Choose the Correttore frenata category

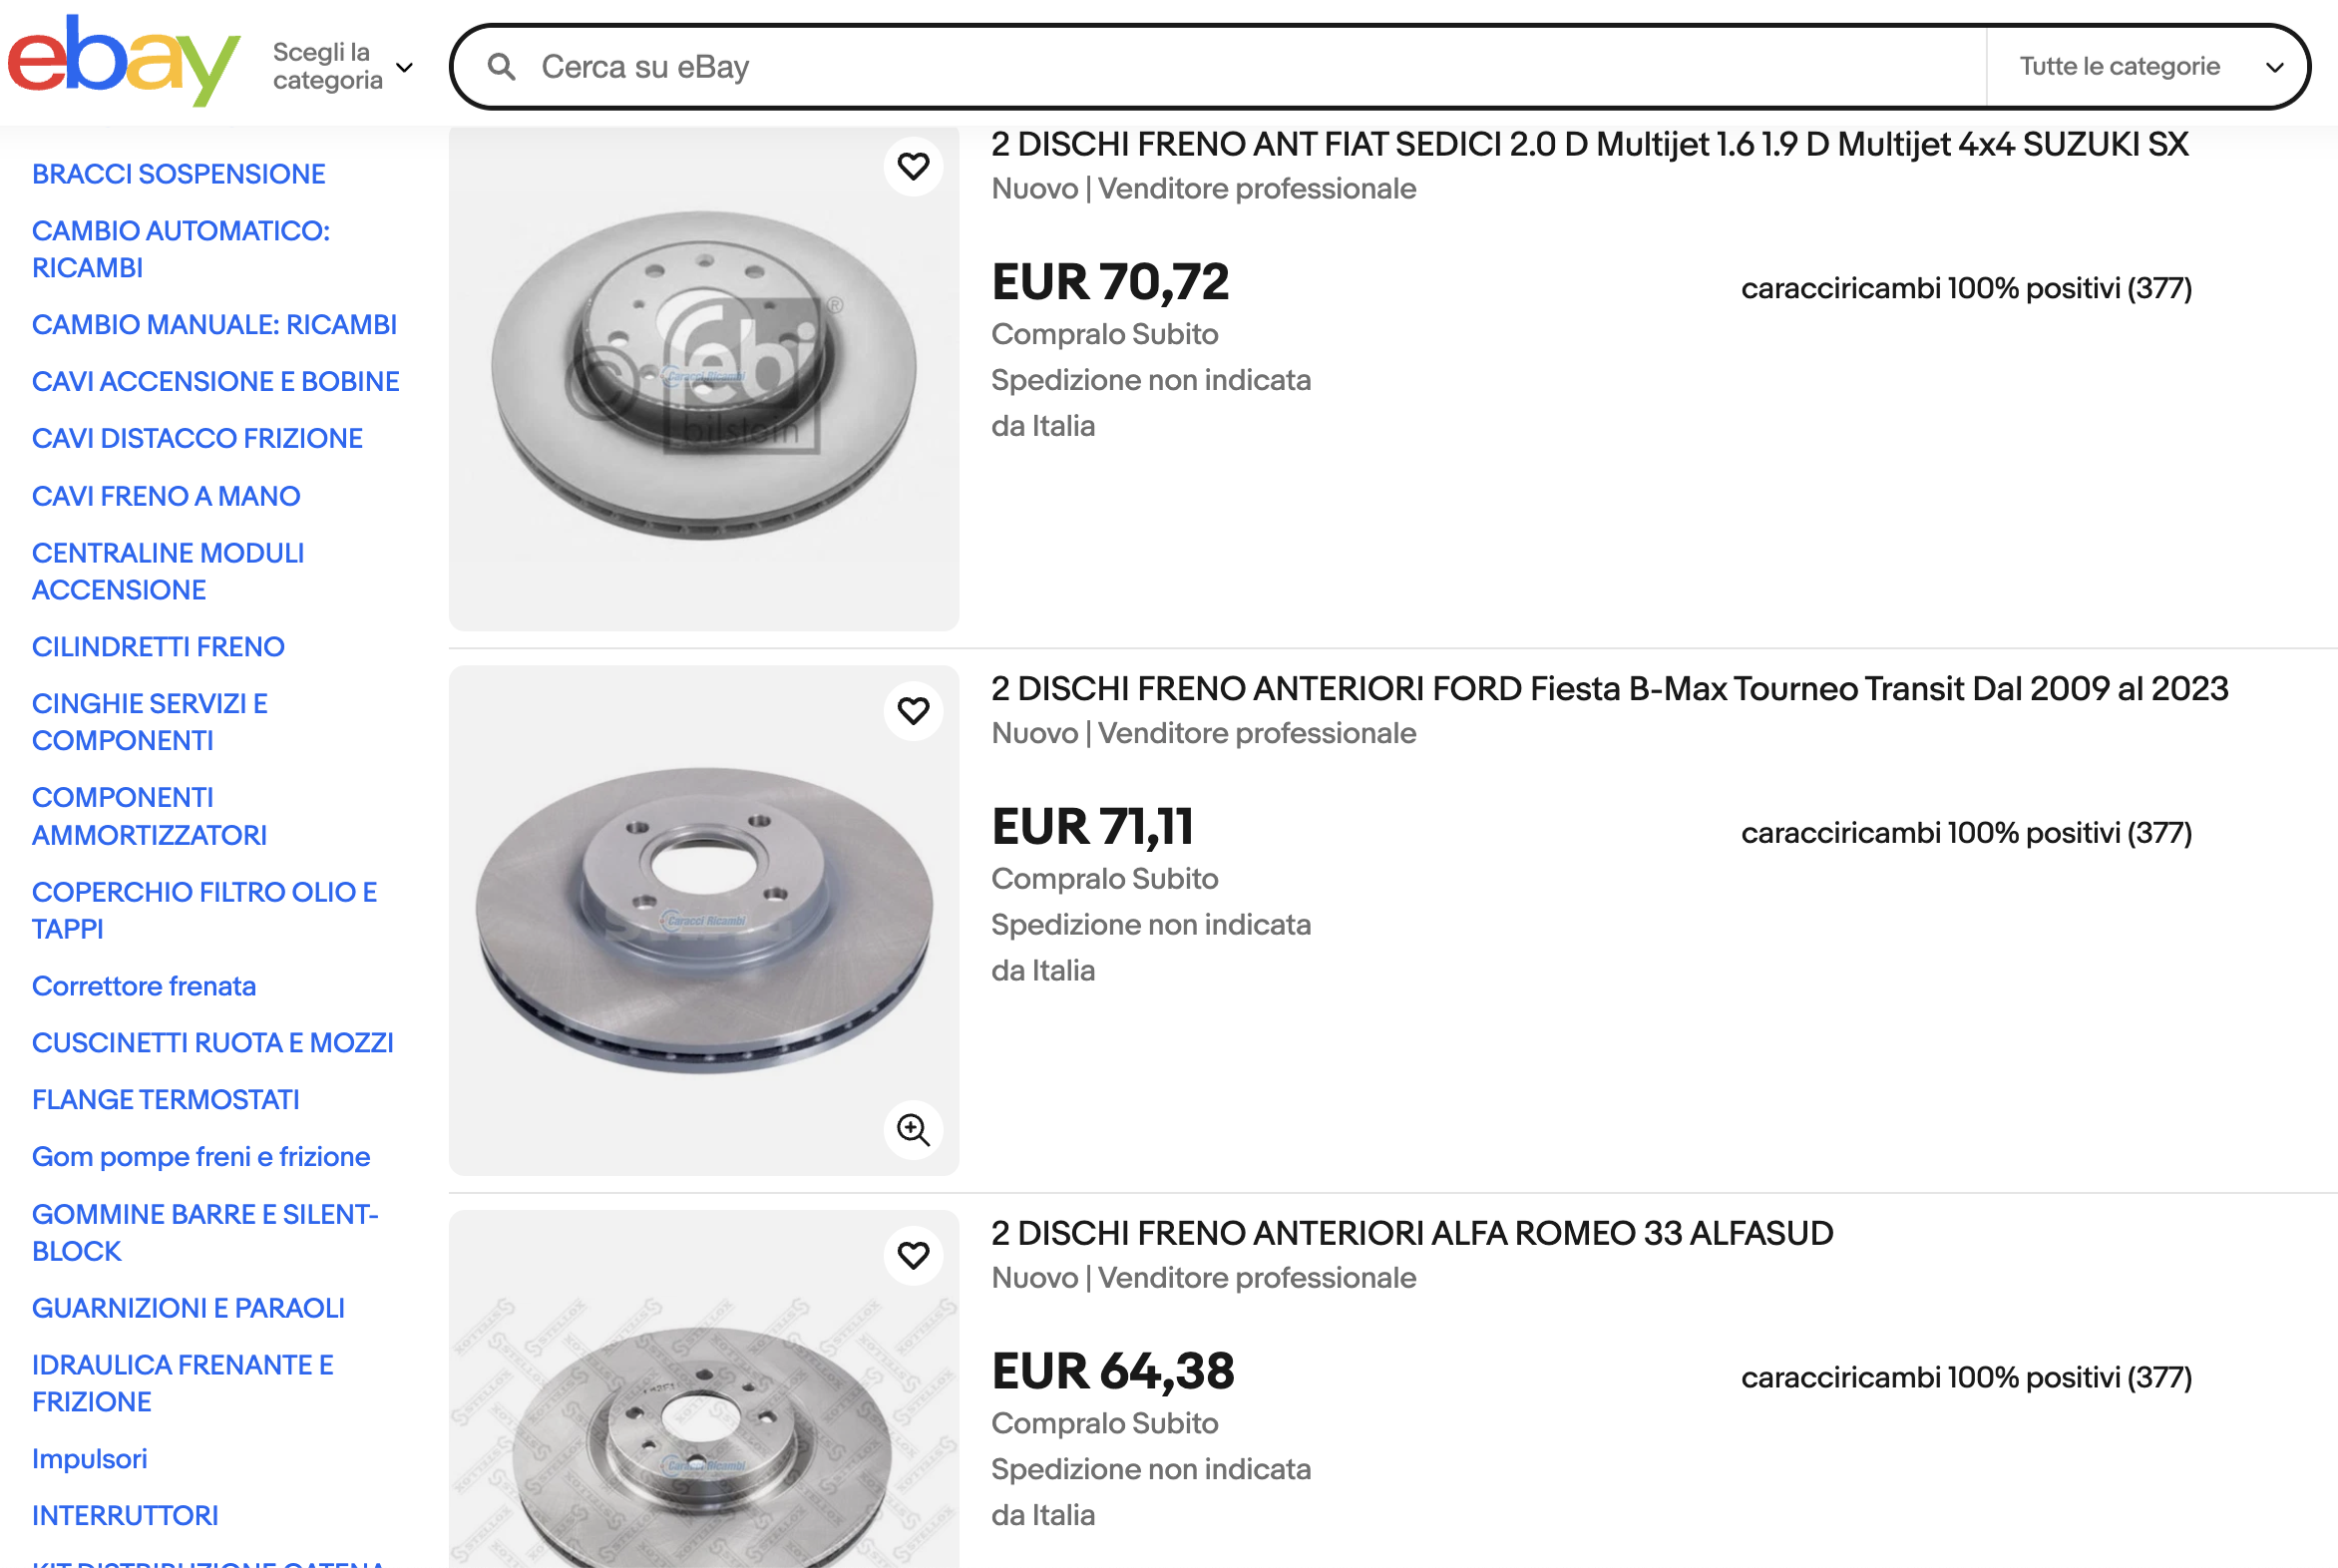coord(144,986)
